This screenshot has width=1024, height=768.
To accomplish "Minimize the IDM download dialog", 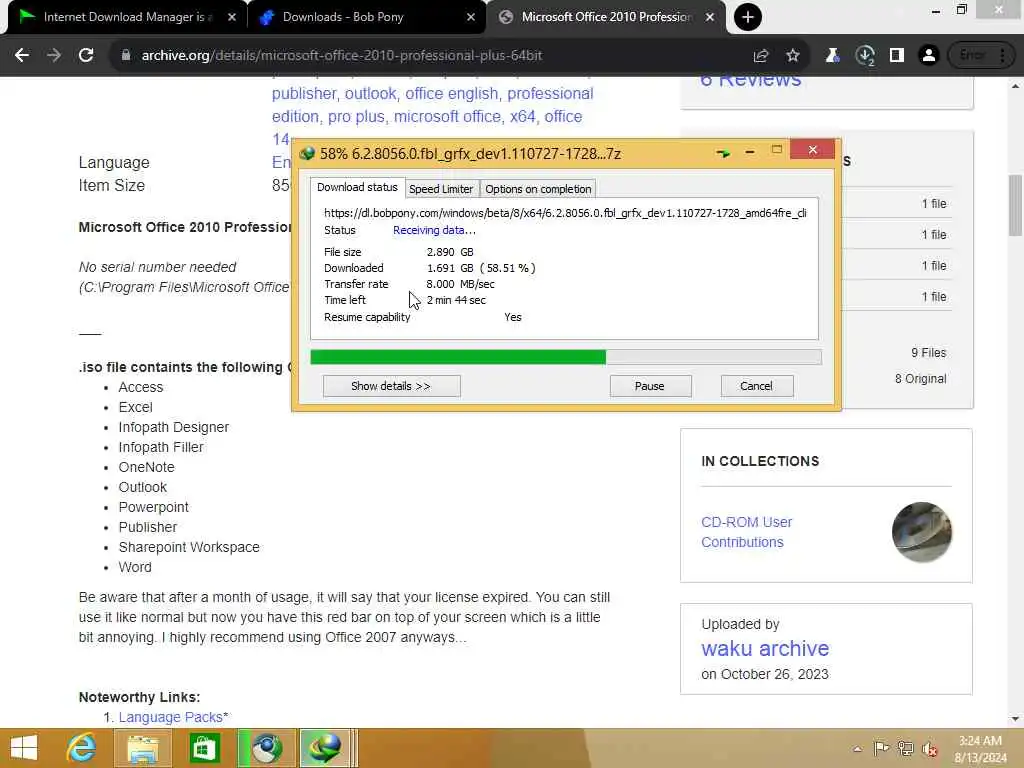I will coord(750,152).
